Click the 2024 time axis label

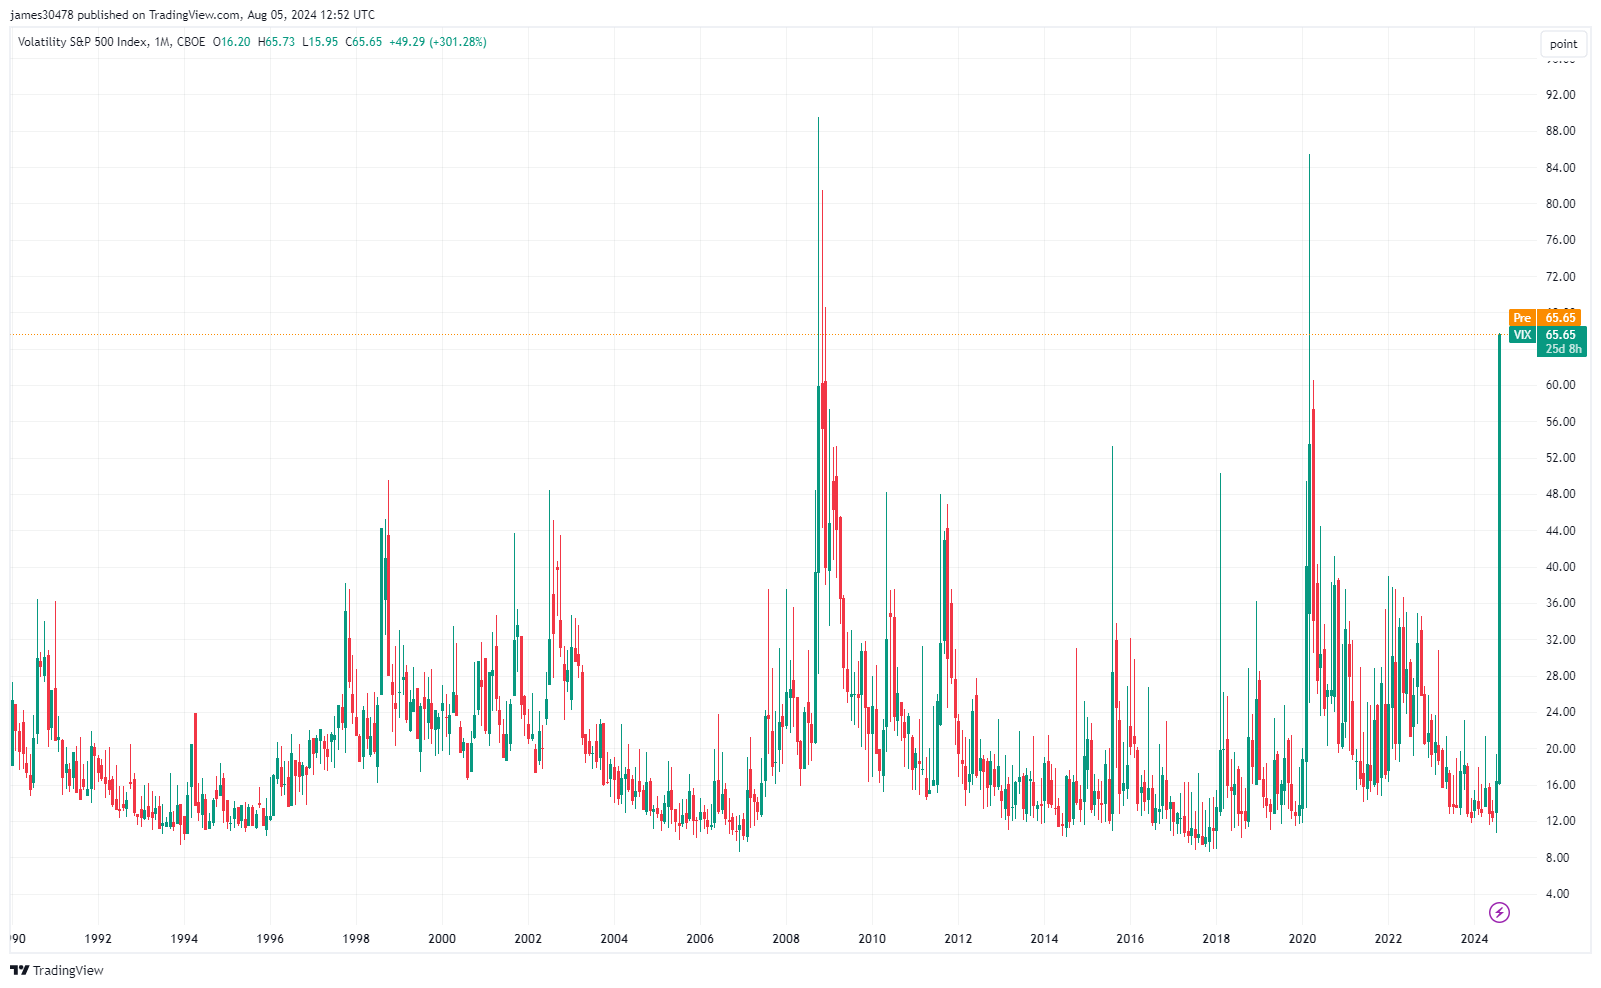click(x=1474, y=939)
